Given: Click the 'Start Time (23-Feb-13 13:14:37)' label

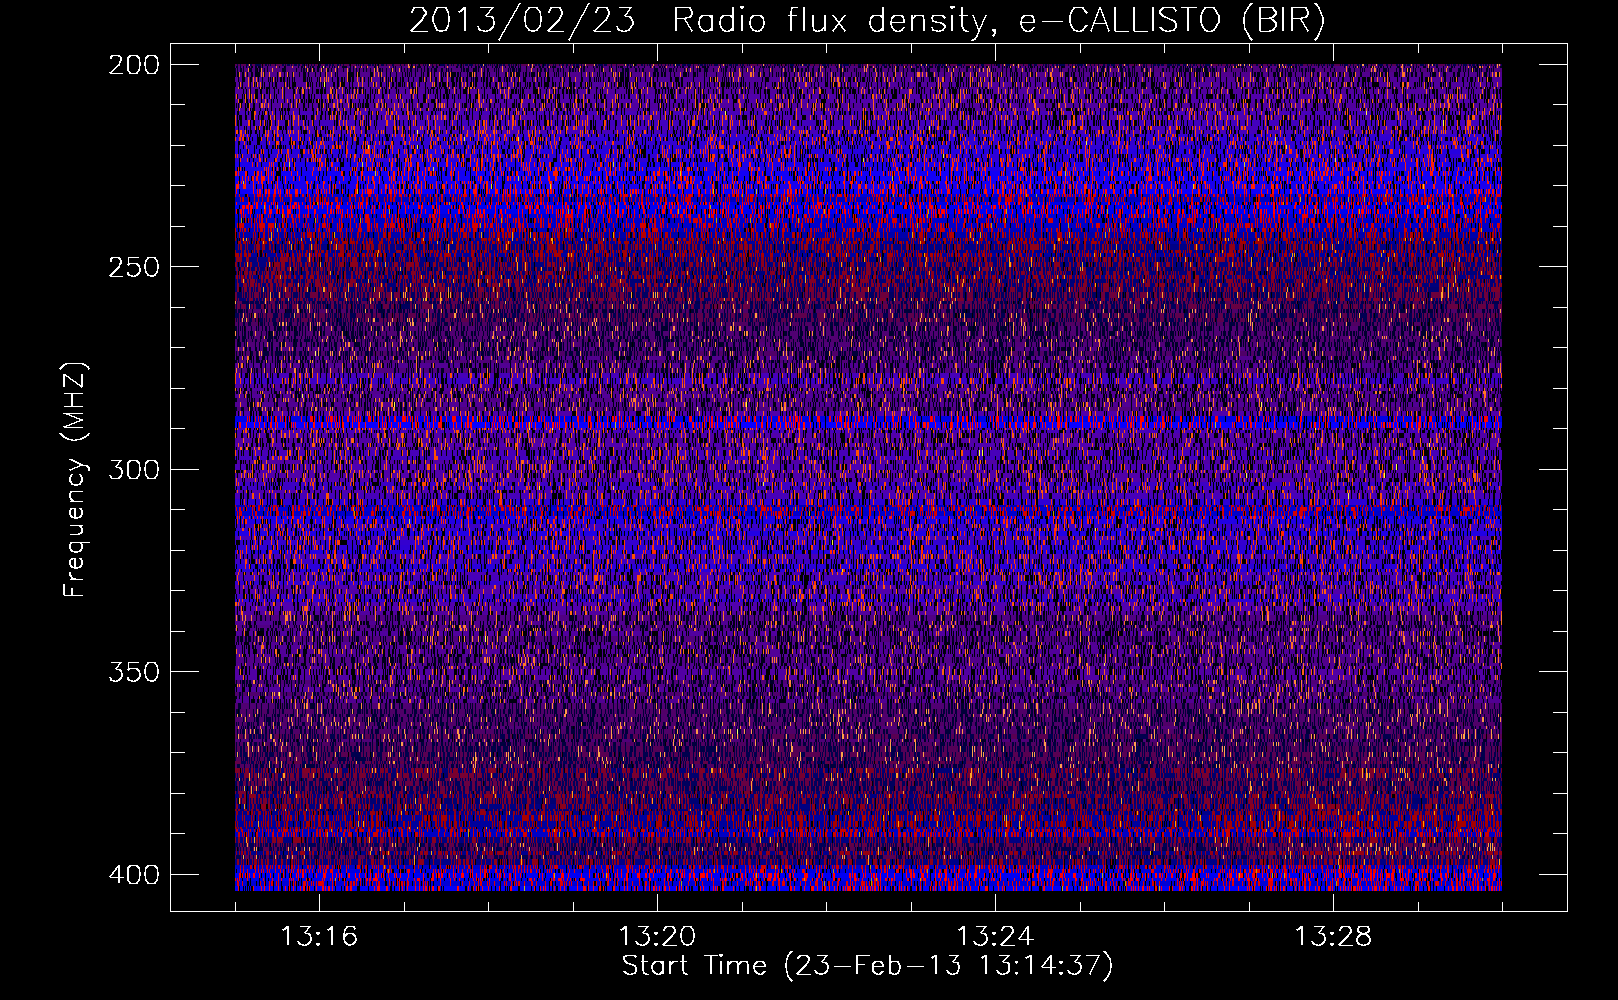Looking at the screenshot, I should tap(867, 966).
